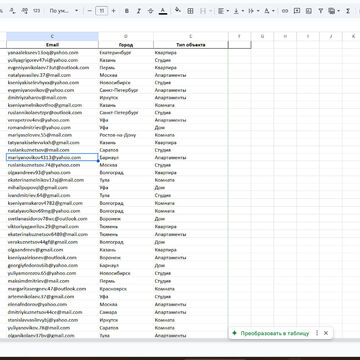Open the text color picker
This screenshot has height=360, width=360.
[x=163, y=11]
